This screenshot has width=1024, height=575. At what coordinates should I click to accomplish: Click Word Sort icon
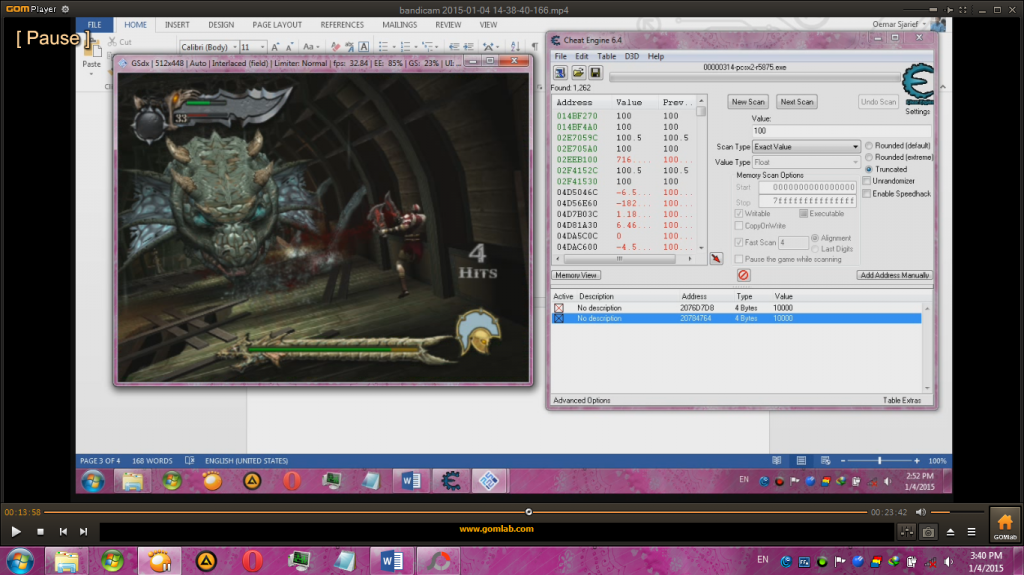coord(515,46)
